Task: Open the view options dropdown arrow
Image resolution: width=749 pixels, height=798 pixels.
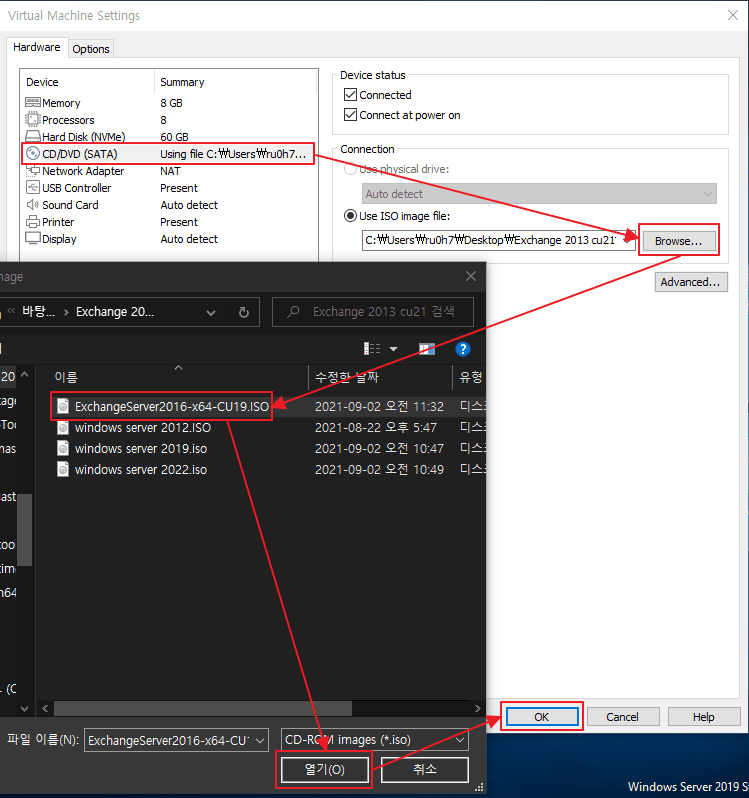Action: 393,349
